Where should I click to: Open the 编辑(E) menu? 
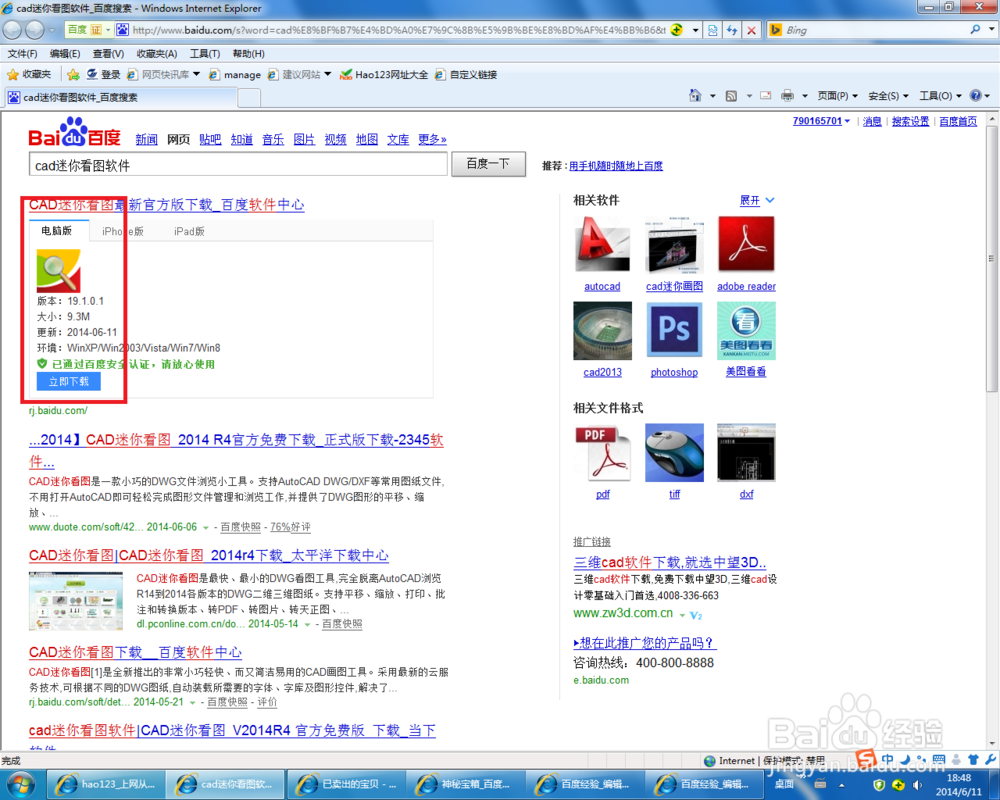point(65,54)
